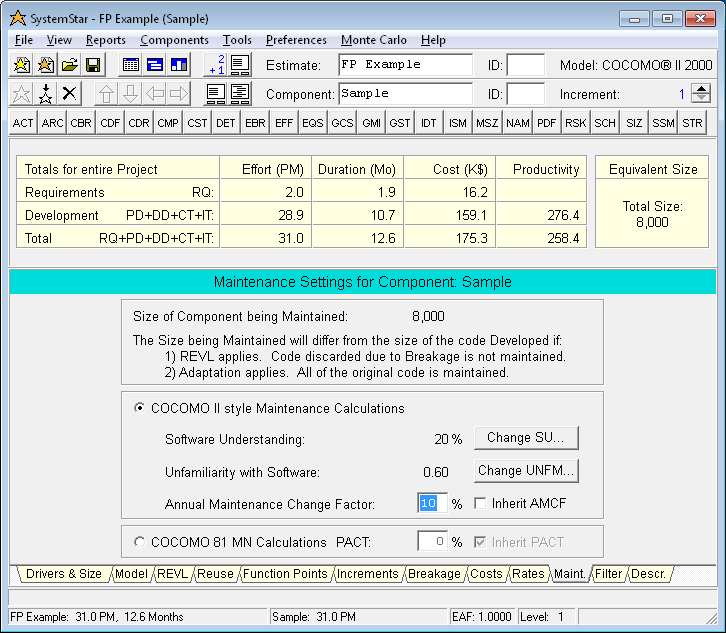Screen dimensions: 726x633
Task: Click the grayed-out outline star icon
Action: (21, 94)
